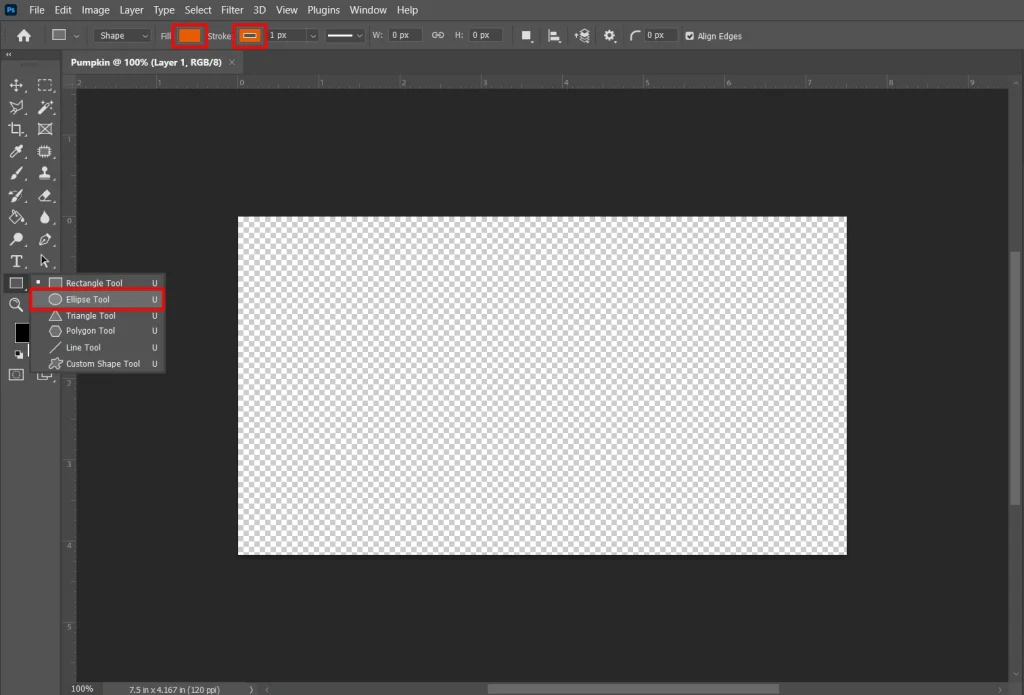Viewport: 1024px width, 695px height.
Task: Open the Help menu
Action: pos(408,10)
